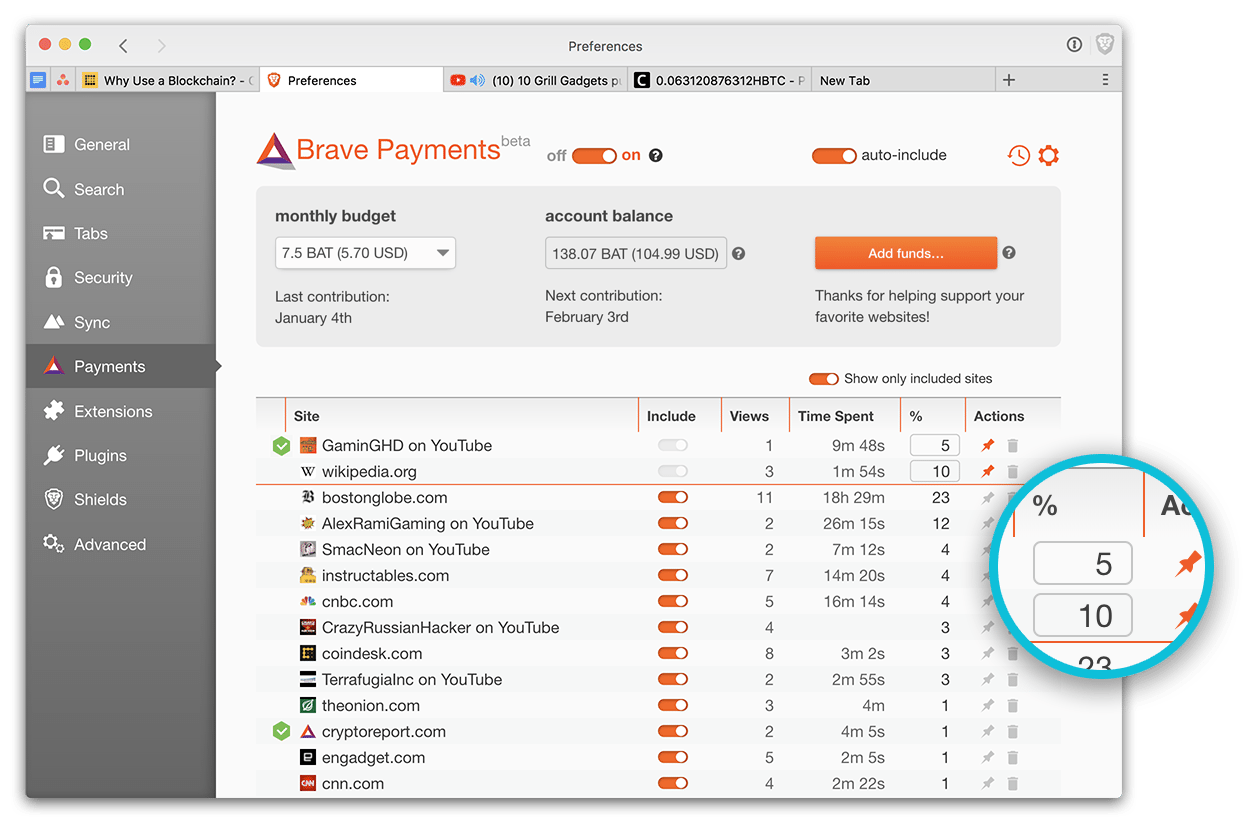Viewport: 1253px width, 827px height.
Task: Click the circular info icon beside Brave lion
Action: point(1074,45)
